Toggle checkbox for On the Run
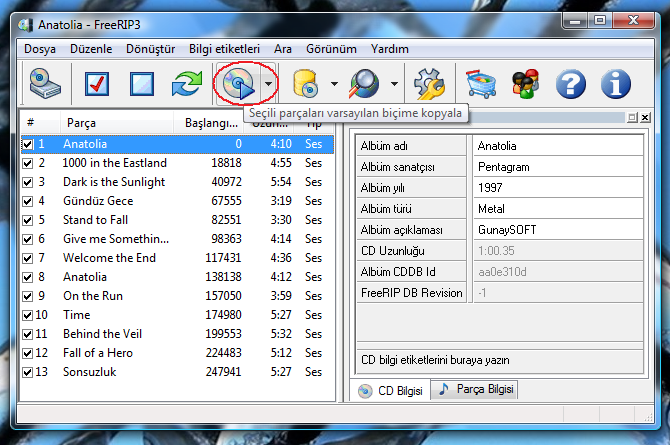Viewport: 670px width, 445px height. coord(28,296)
